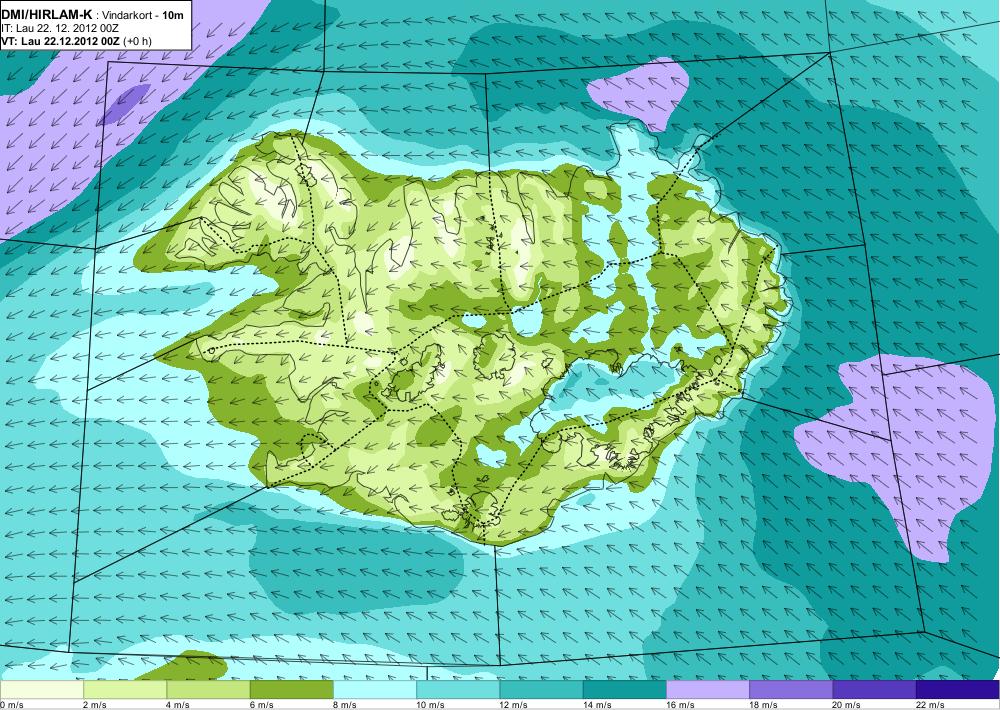Pick the light green 4–6 m/s legend swatch
This screenshot has height=710, width=1000.
pyautogui.click(x=208, y=690)
